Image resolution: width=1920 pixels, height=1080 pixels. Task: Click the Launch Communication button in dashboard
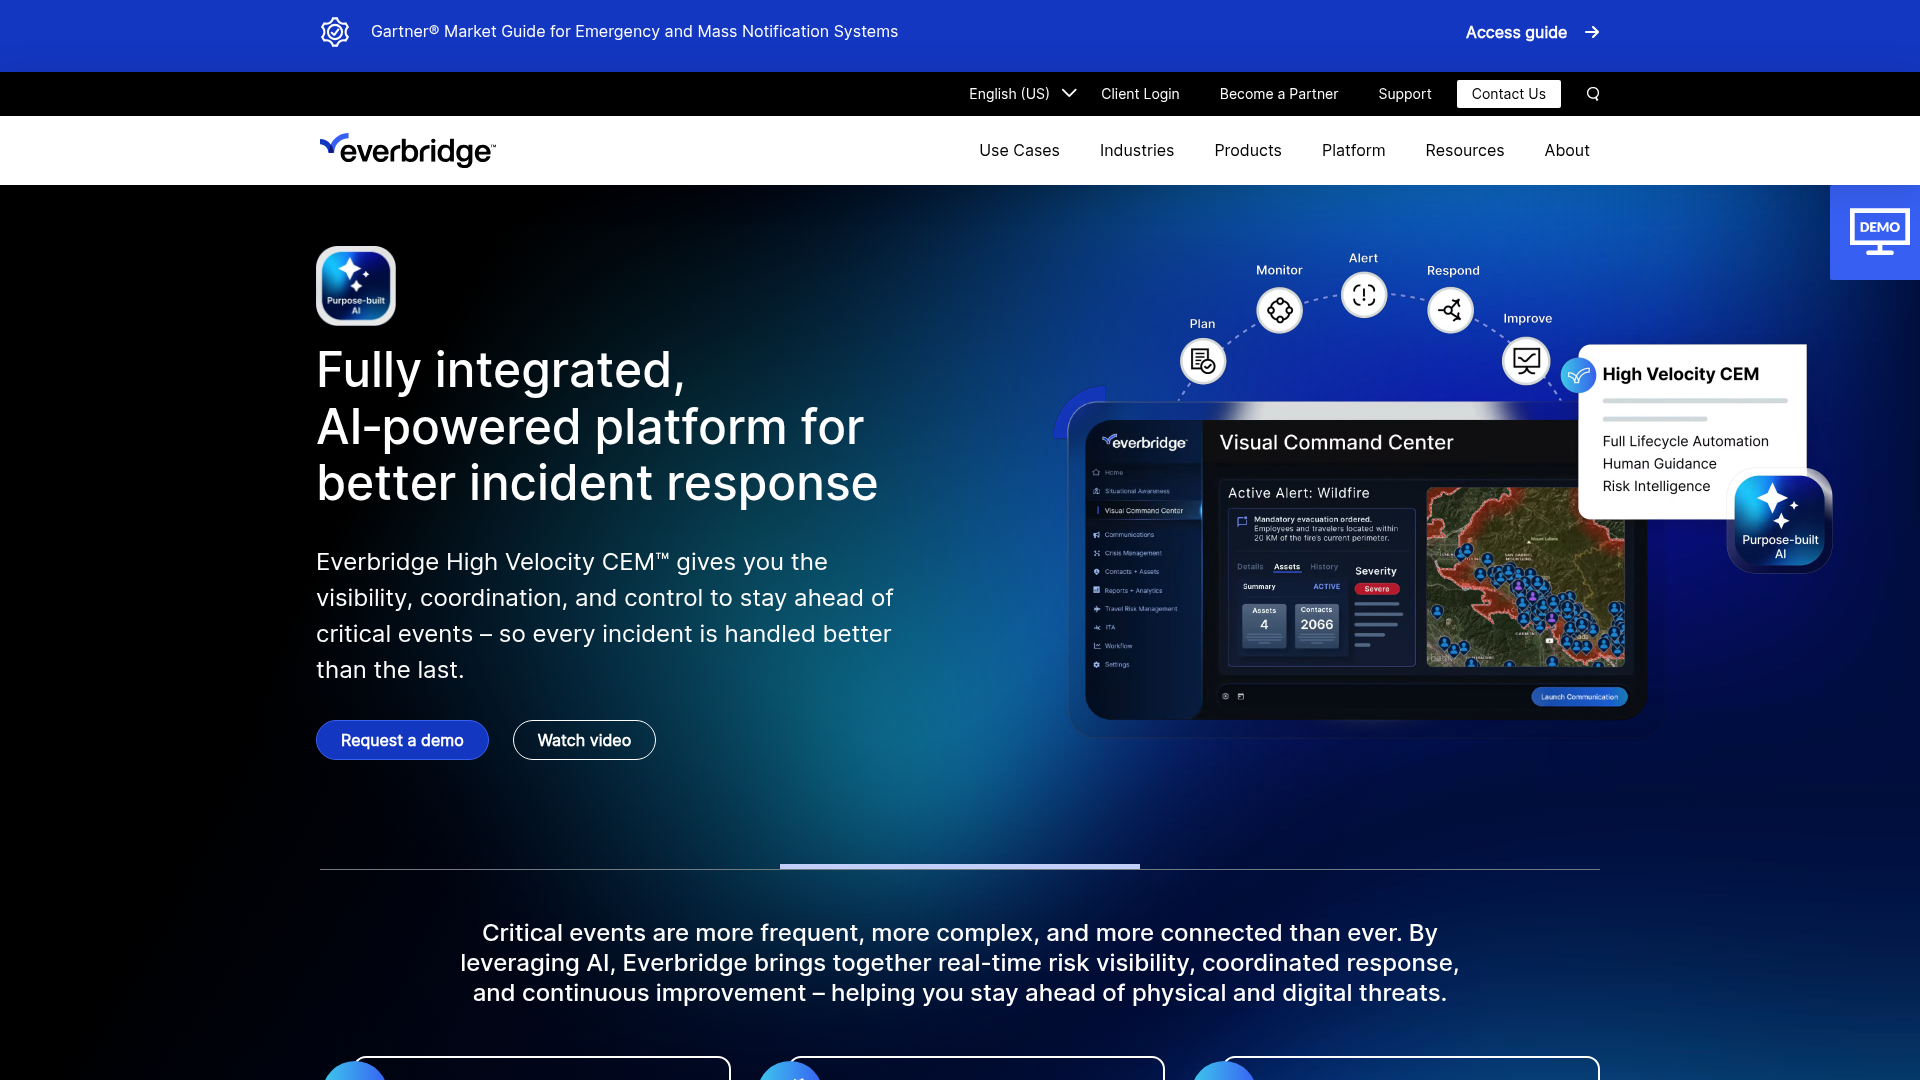point(1579,697)
